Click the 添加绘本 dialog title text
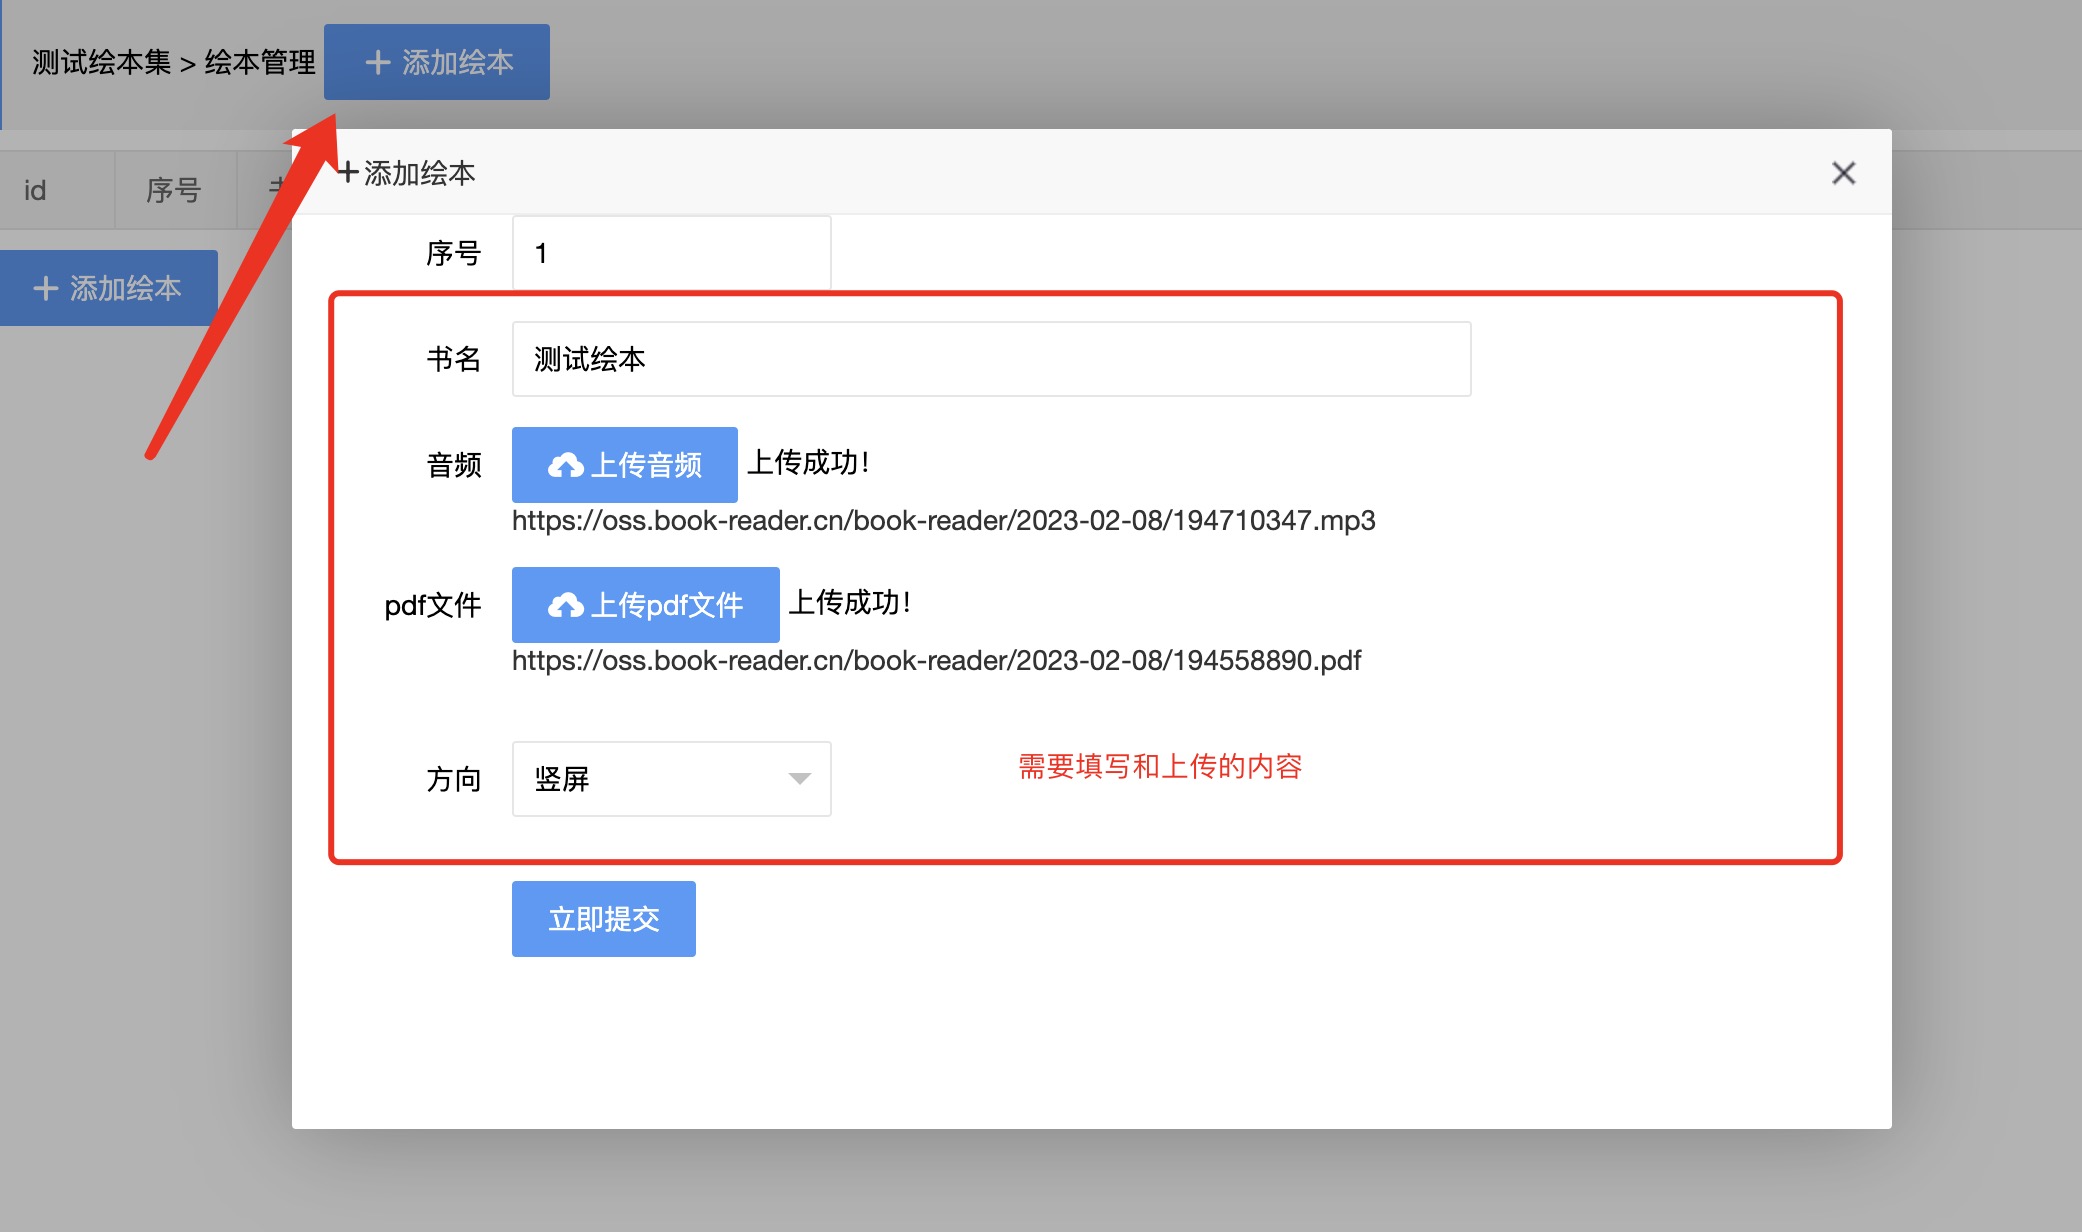The width and height of the screenshot is (2082, 1232). [x=419, y=173]
